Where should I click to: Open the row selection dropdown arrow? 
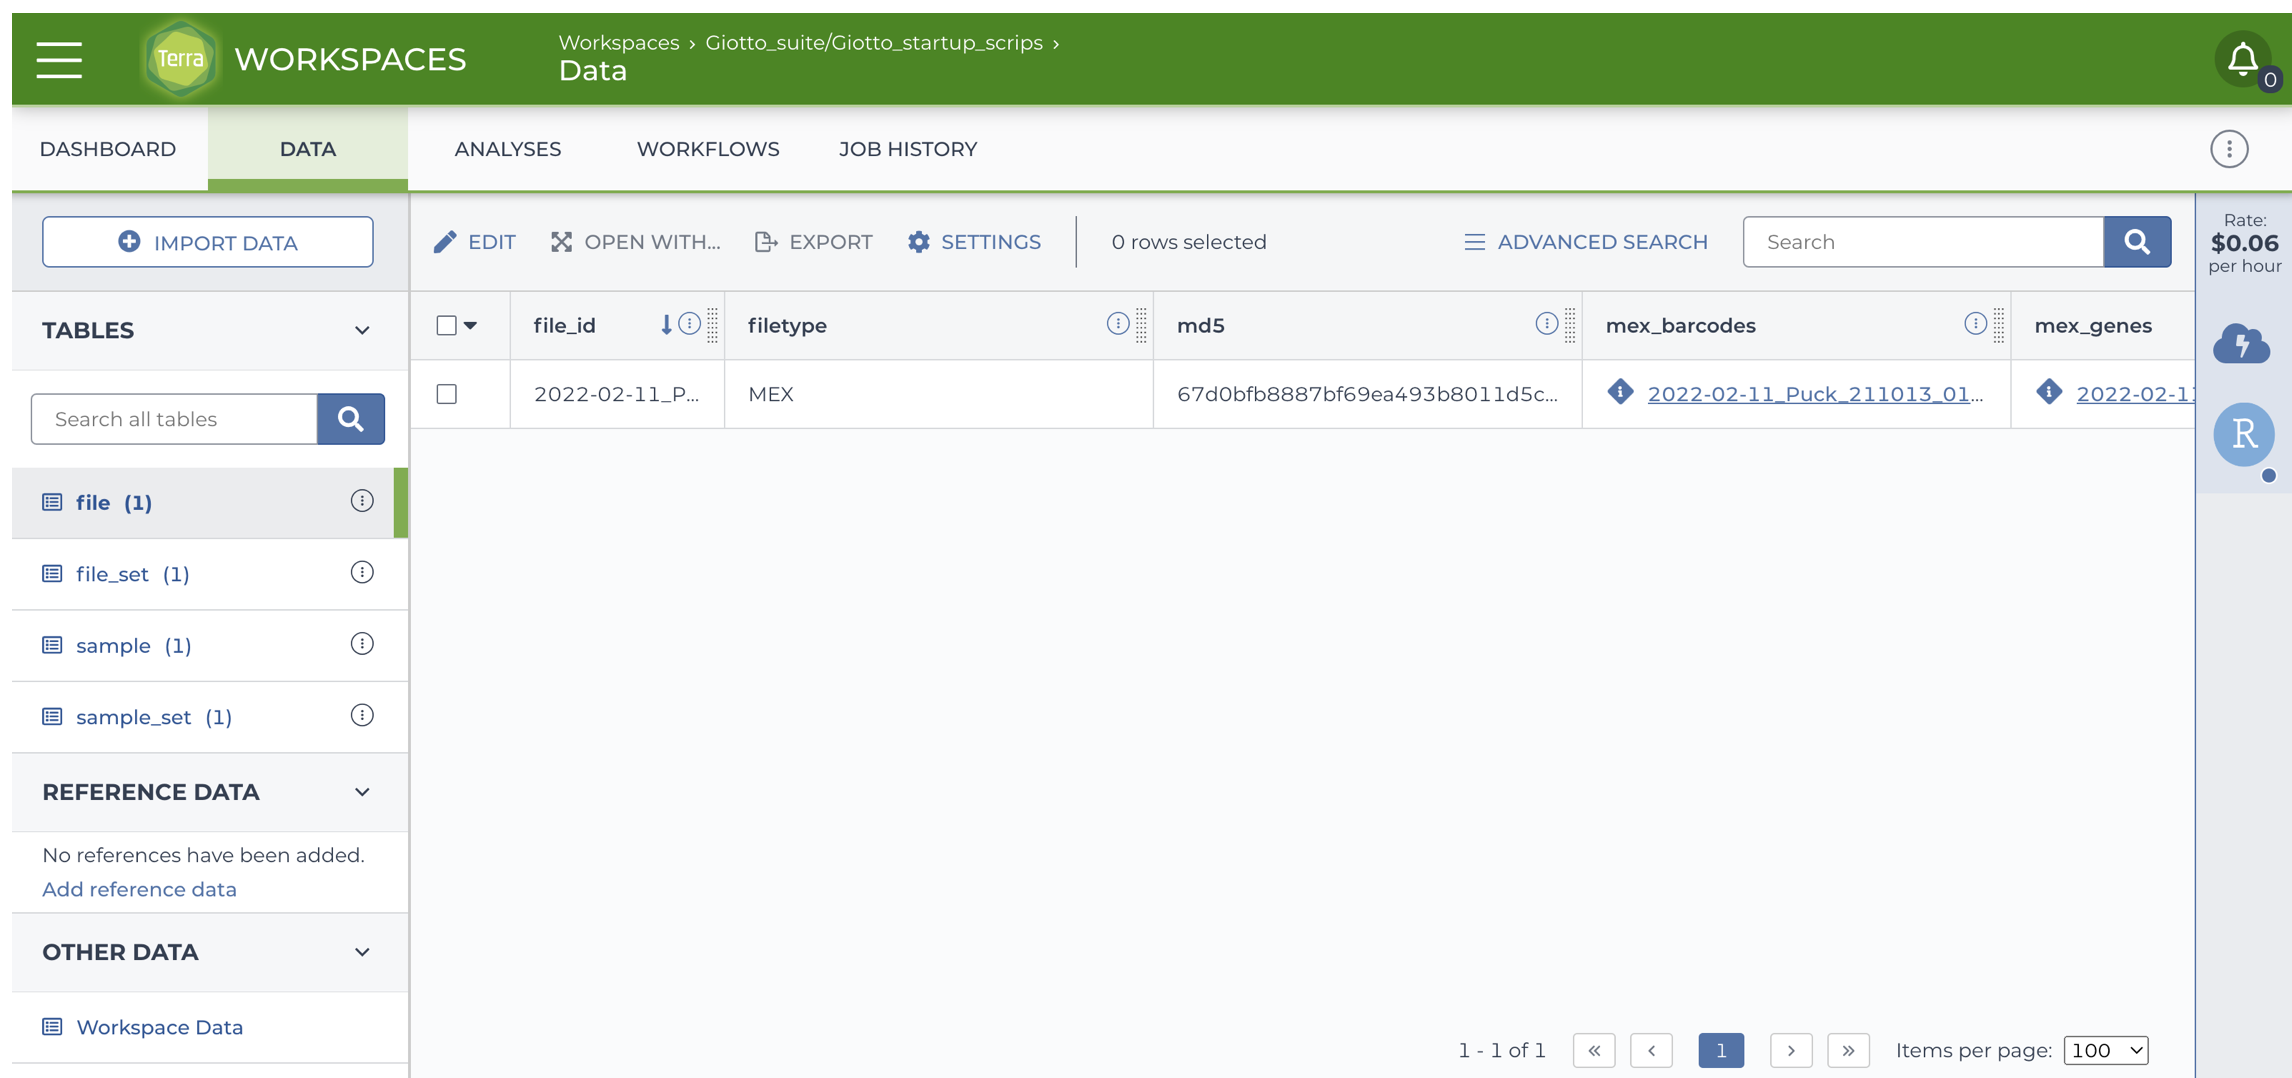(471, 326)
